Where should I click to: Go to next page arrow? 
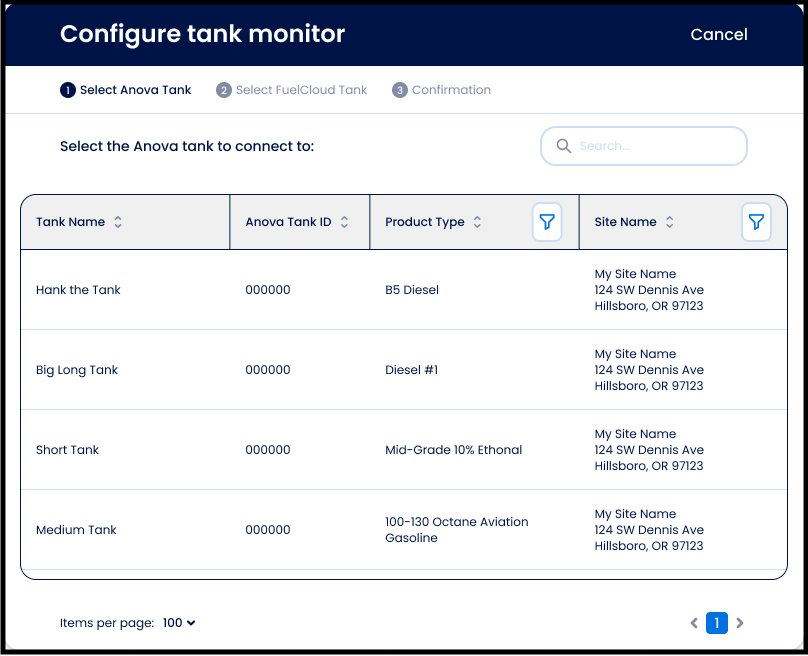[740, 623]
